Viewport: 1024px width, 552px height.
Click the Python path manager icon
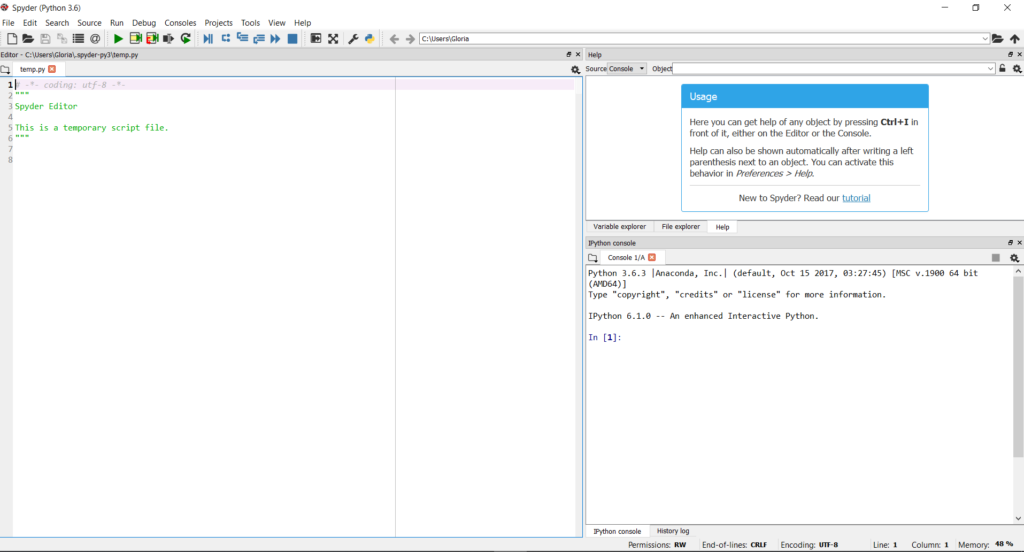pyautogui.click(x=369, y=39)
